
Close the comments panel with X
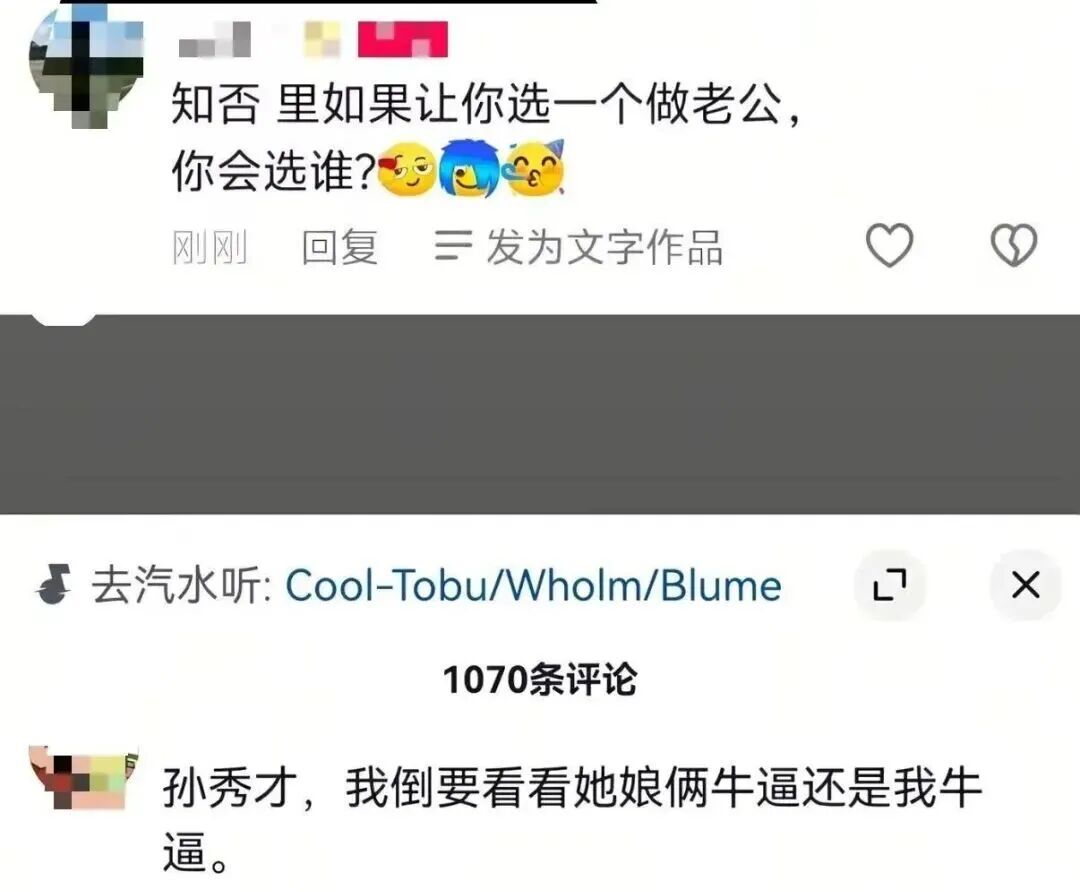(1026, 585)
